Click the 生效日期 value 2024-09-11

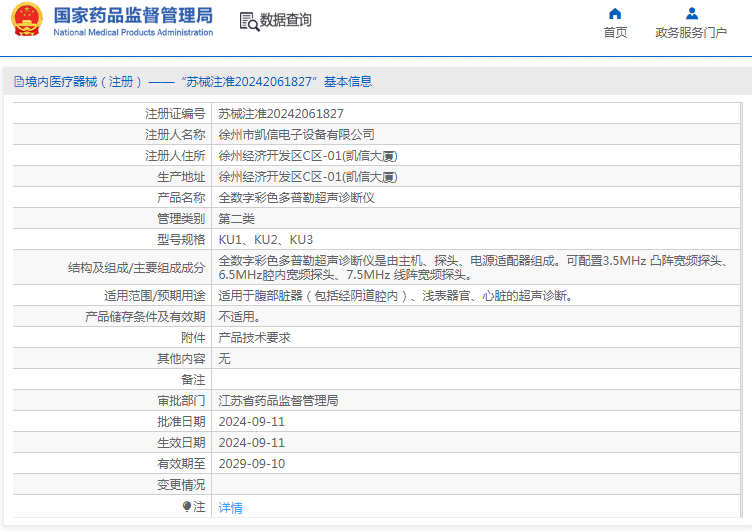click(x=252, y=443)
